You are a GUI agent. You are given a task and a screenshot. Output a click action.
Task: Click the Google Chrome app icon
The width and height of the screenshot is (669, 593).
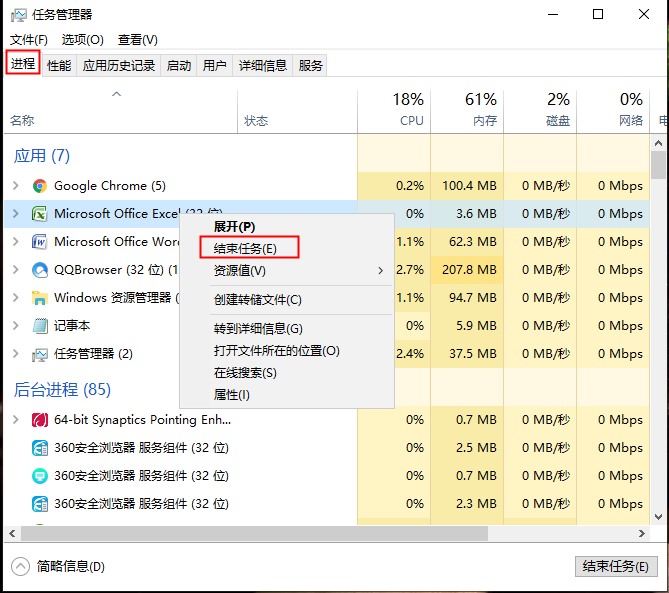tap(40, 186)
